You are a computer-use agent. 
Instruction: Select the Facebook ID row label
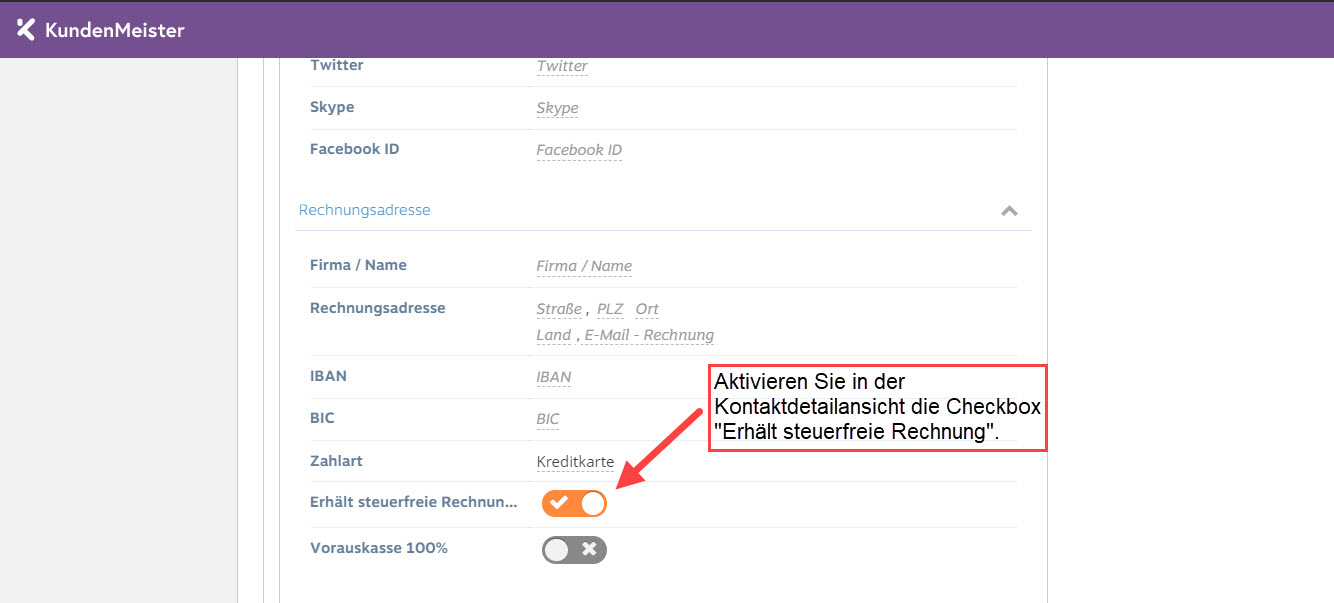354,149
